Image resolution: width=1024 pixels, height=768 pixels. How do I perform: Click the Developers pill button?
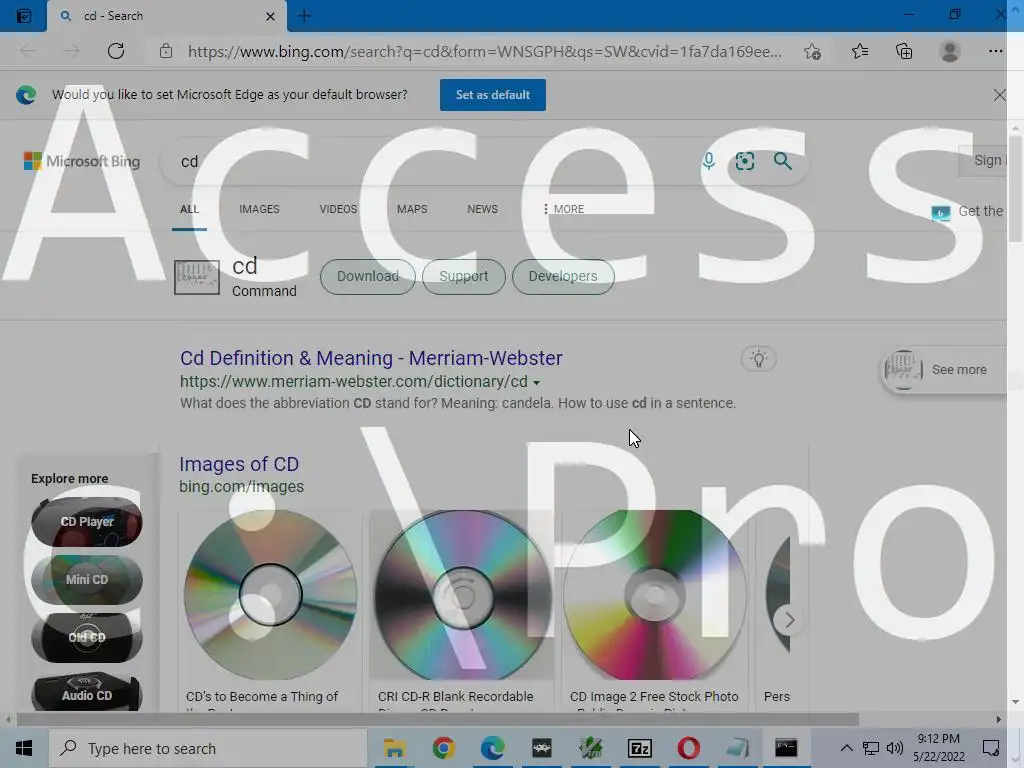pyautogui.click(x=563, y=276)
